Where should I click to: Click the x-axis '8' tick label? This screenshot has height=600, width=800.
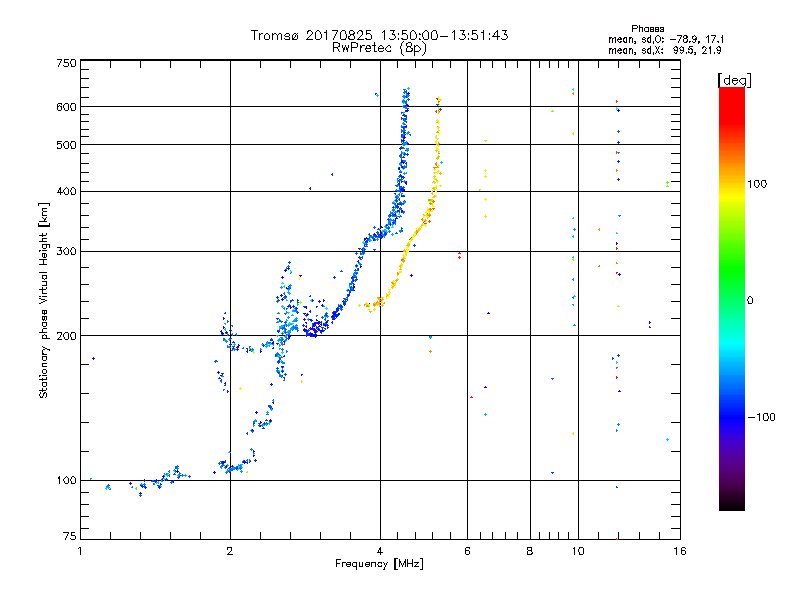pos(530,551)
